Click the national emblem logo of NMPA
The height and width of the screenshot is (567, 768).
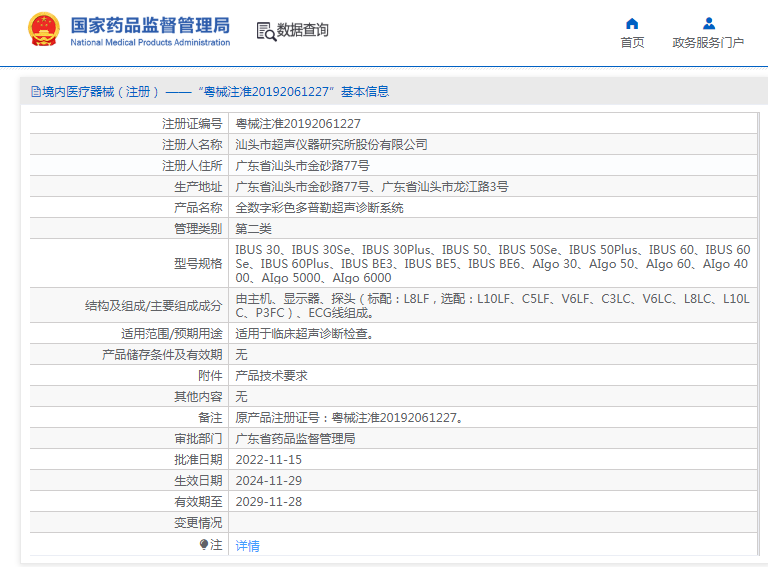click(x=43, y=31)
